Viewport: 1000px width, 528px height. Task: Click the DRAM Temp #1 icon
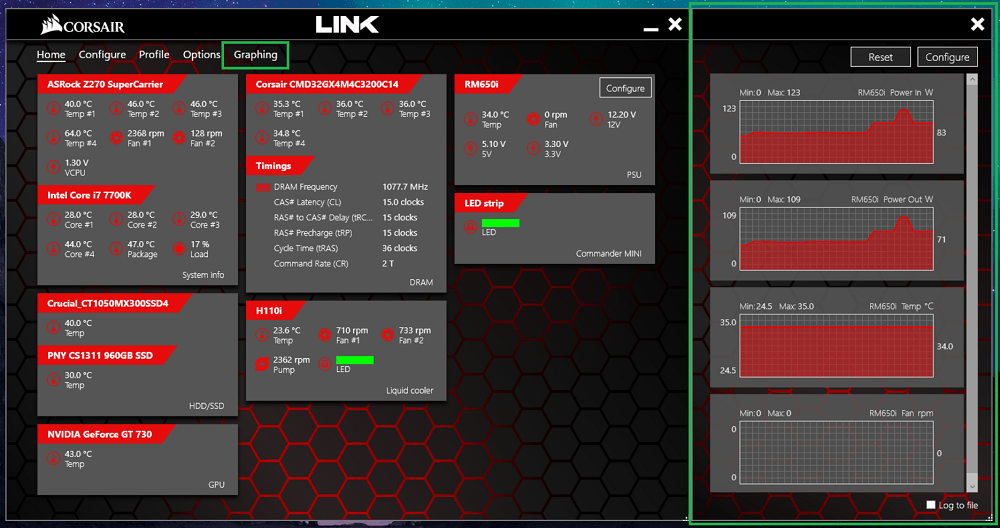pos(262,108)
